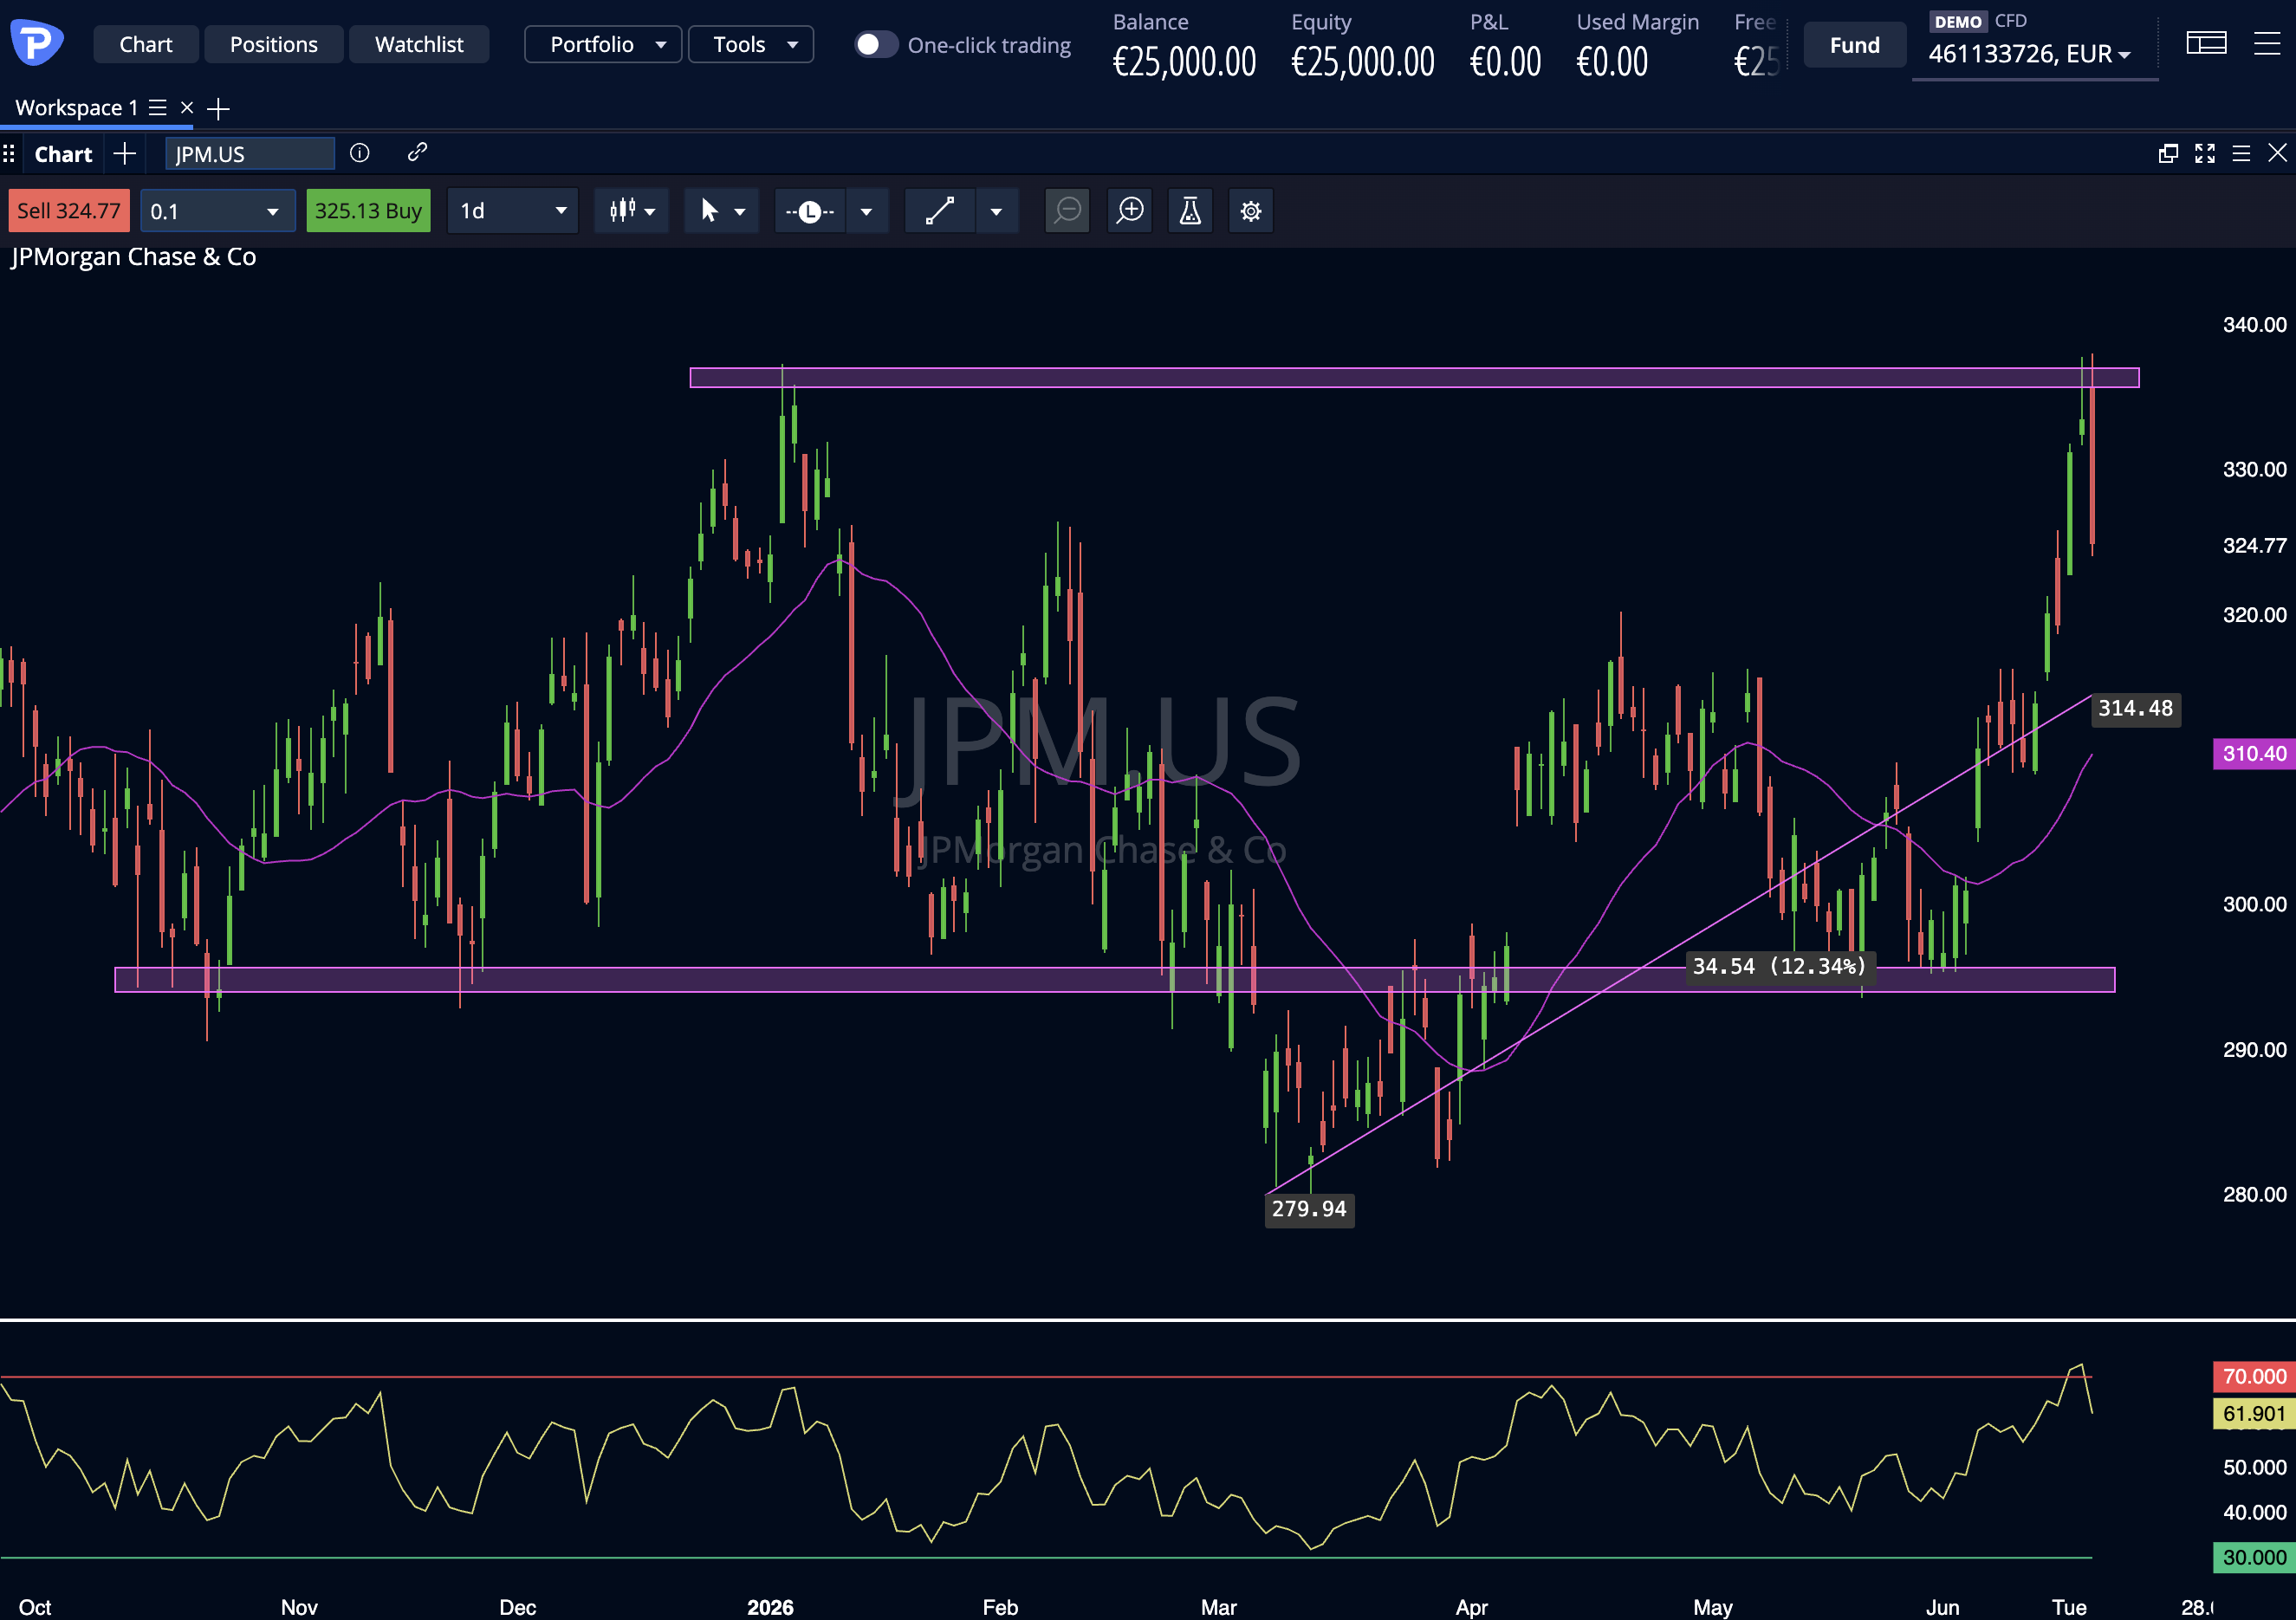
Task: Expand the Portfolio dropdown
Action: click(x=603, y=44)
